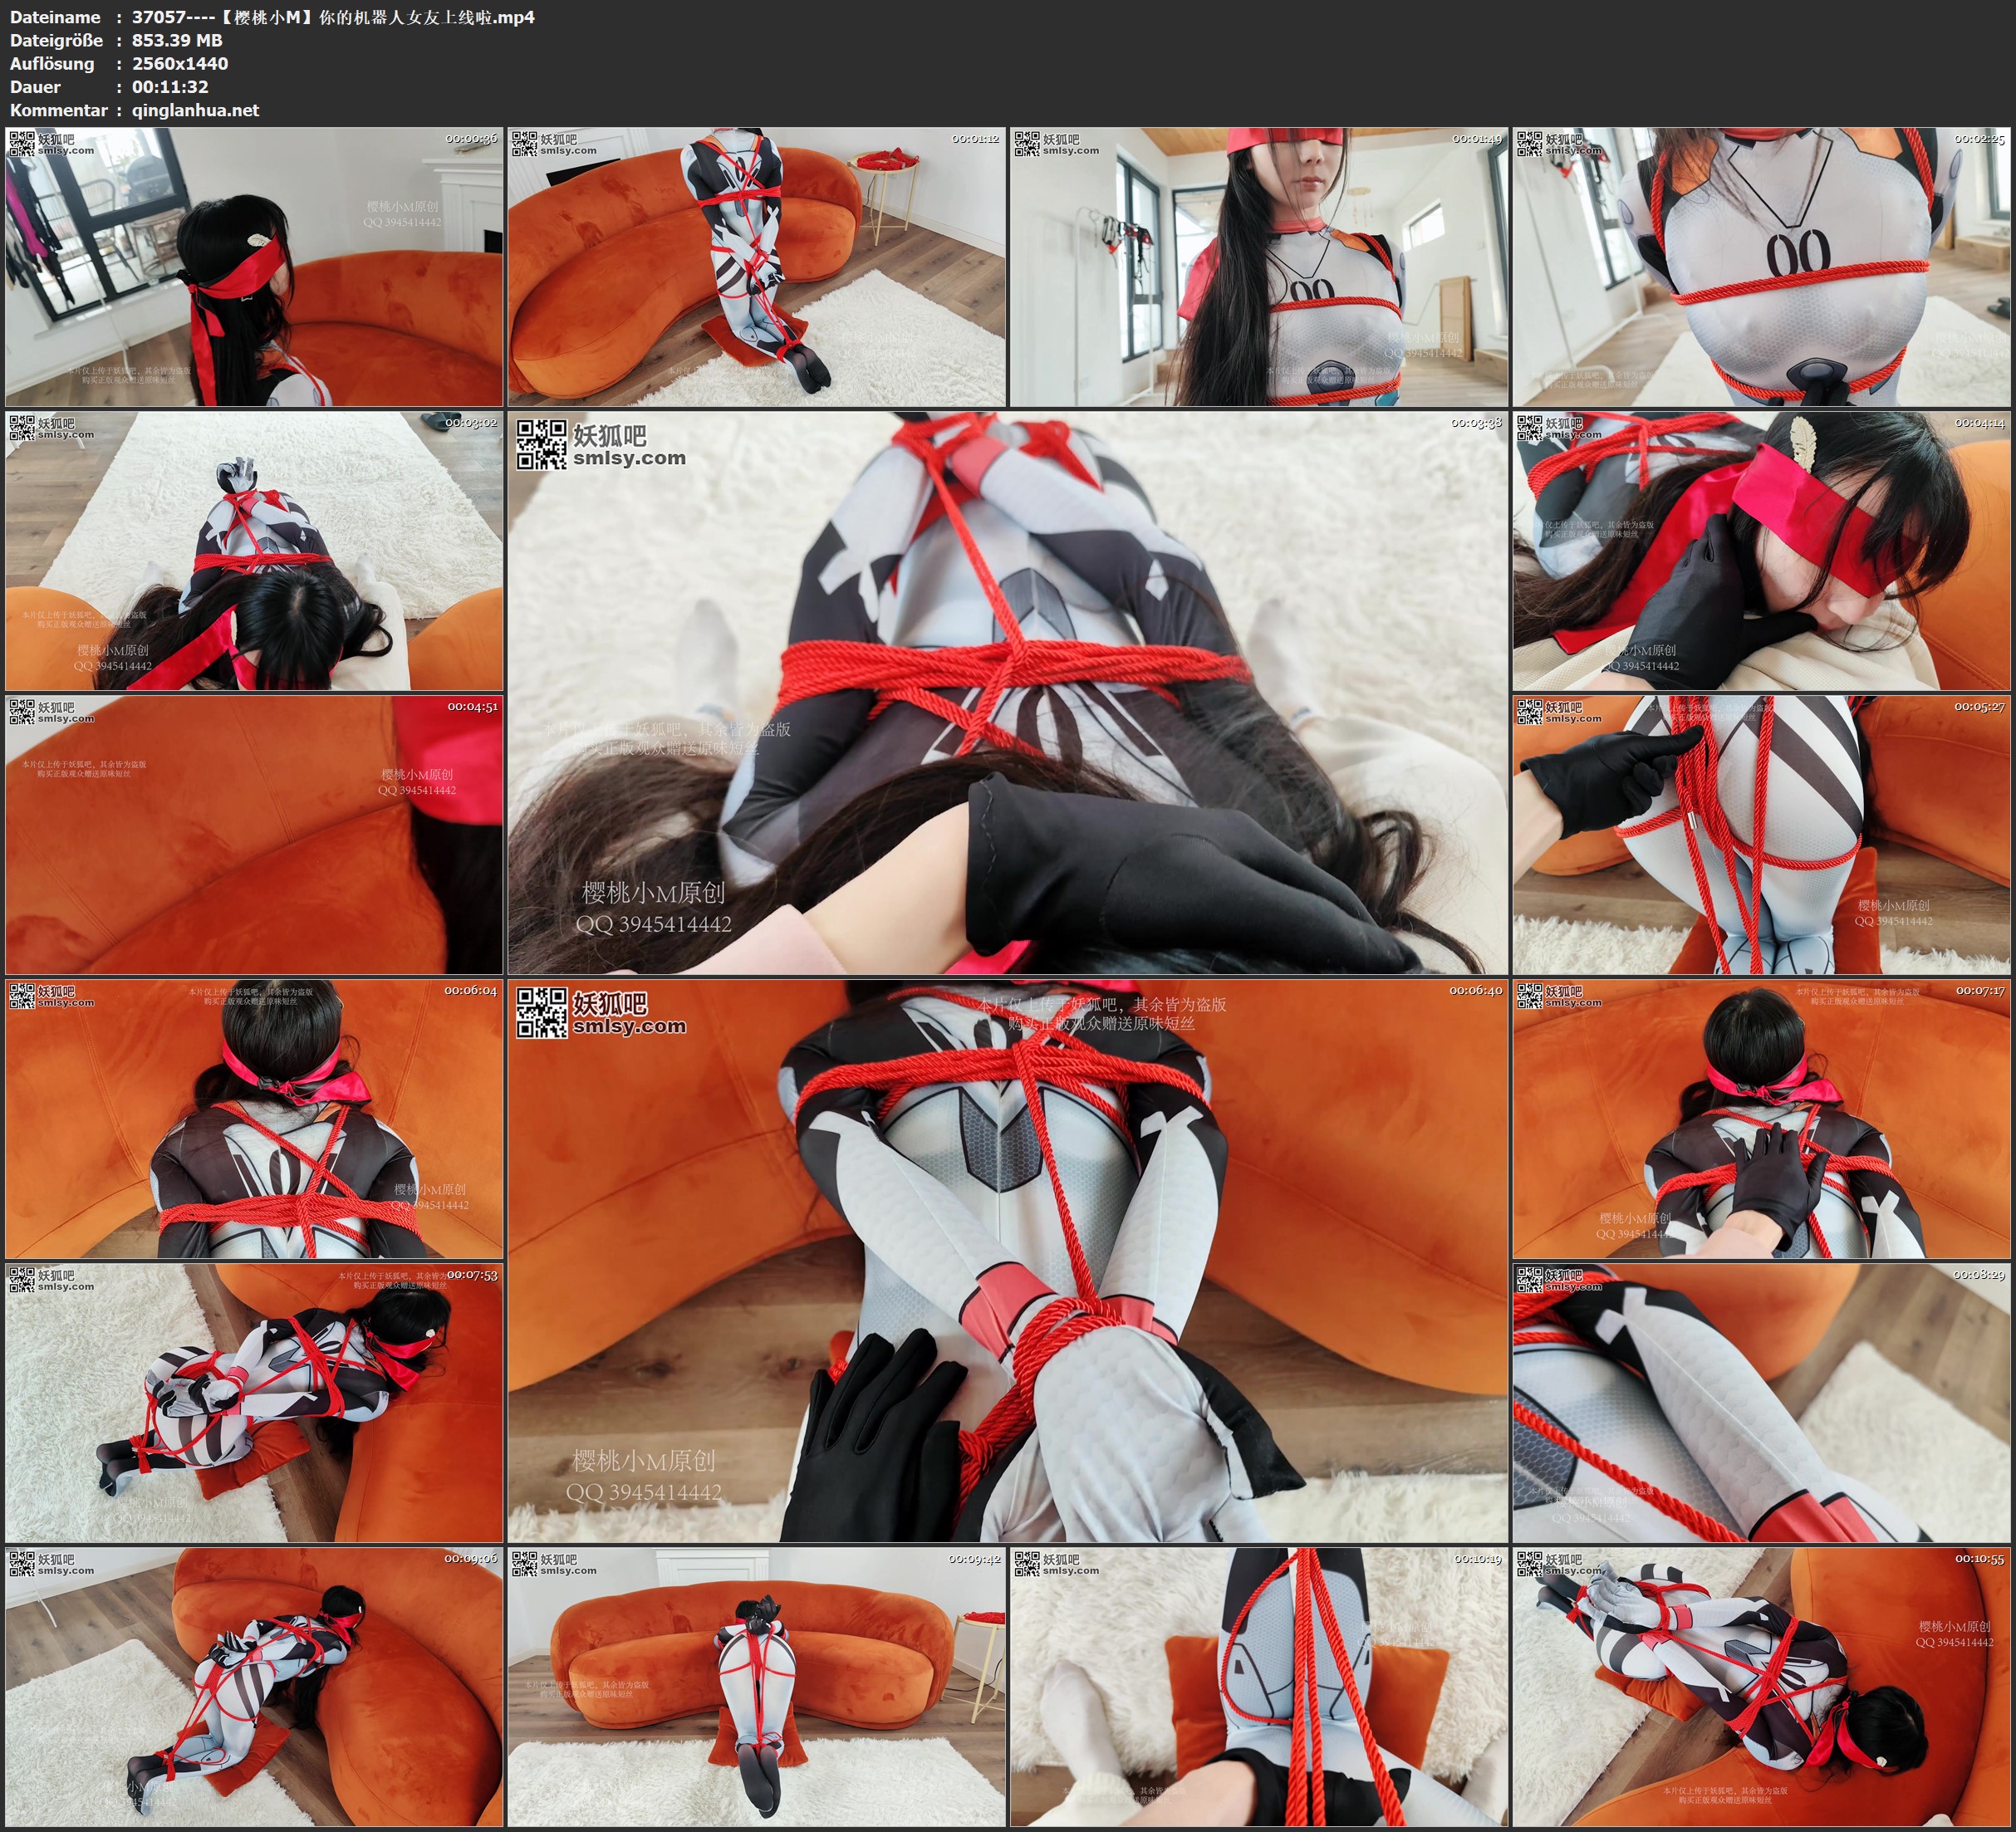Click the Dateiname value in header
Viewport: 2016px width, 1832px height.
333,17
